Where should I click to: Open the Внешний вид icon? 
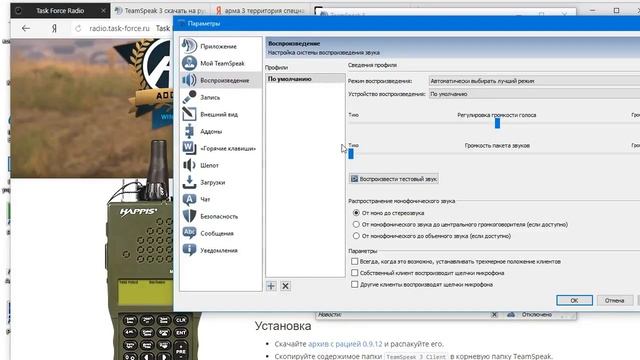(x=189, y=114)
